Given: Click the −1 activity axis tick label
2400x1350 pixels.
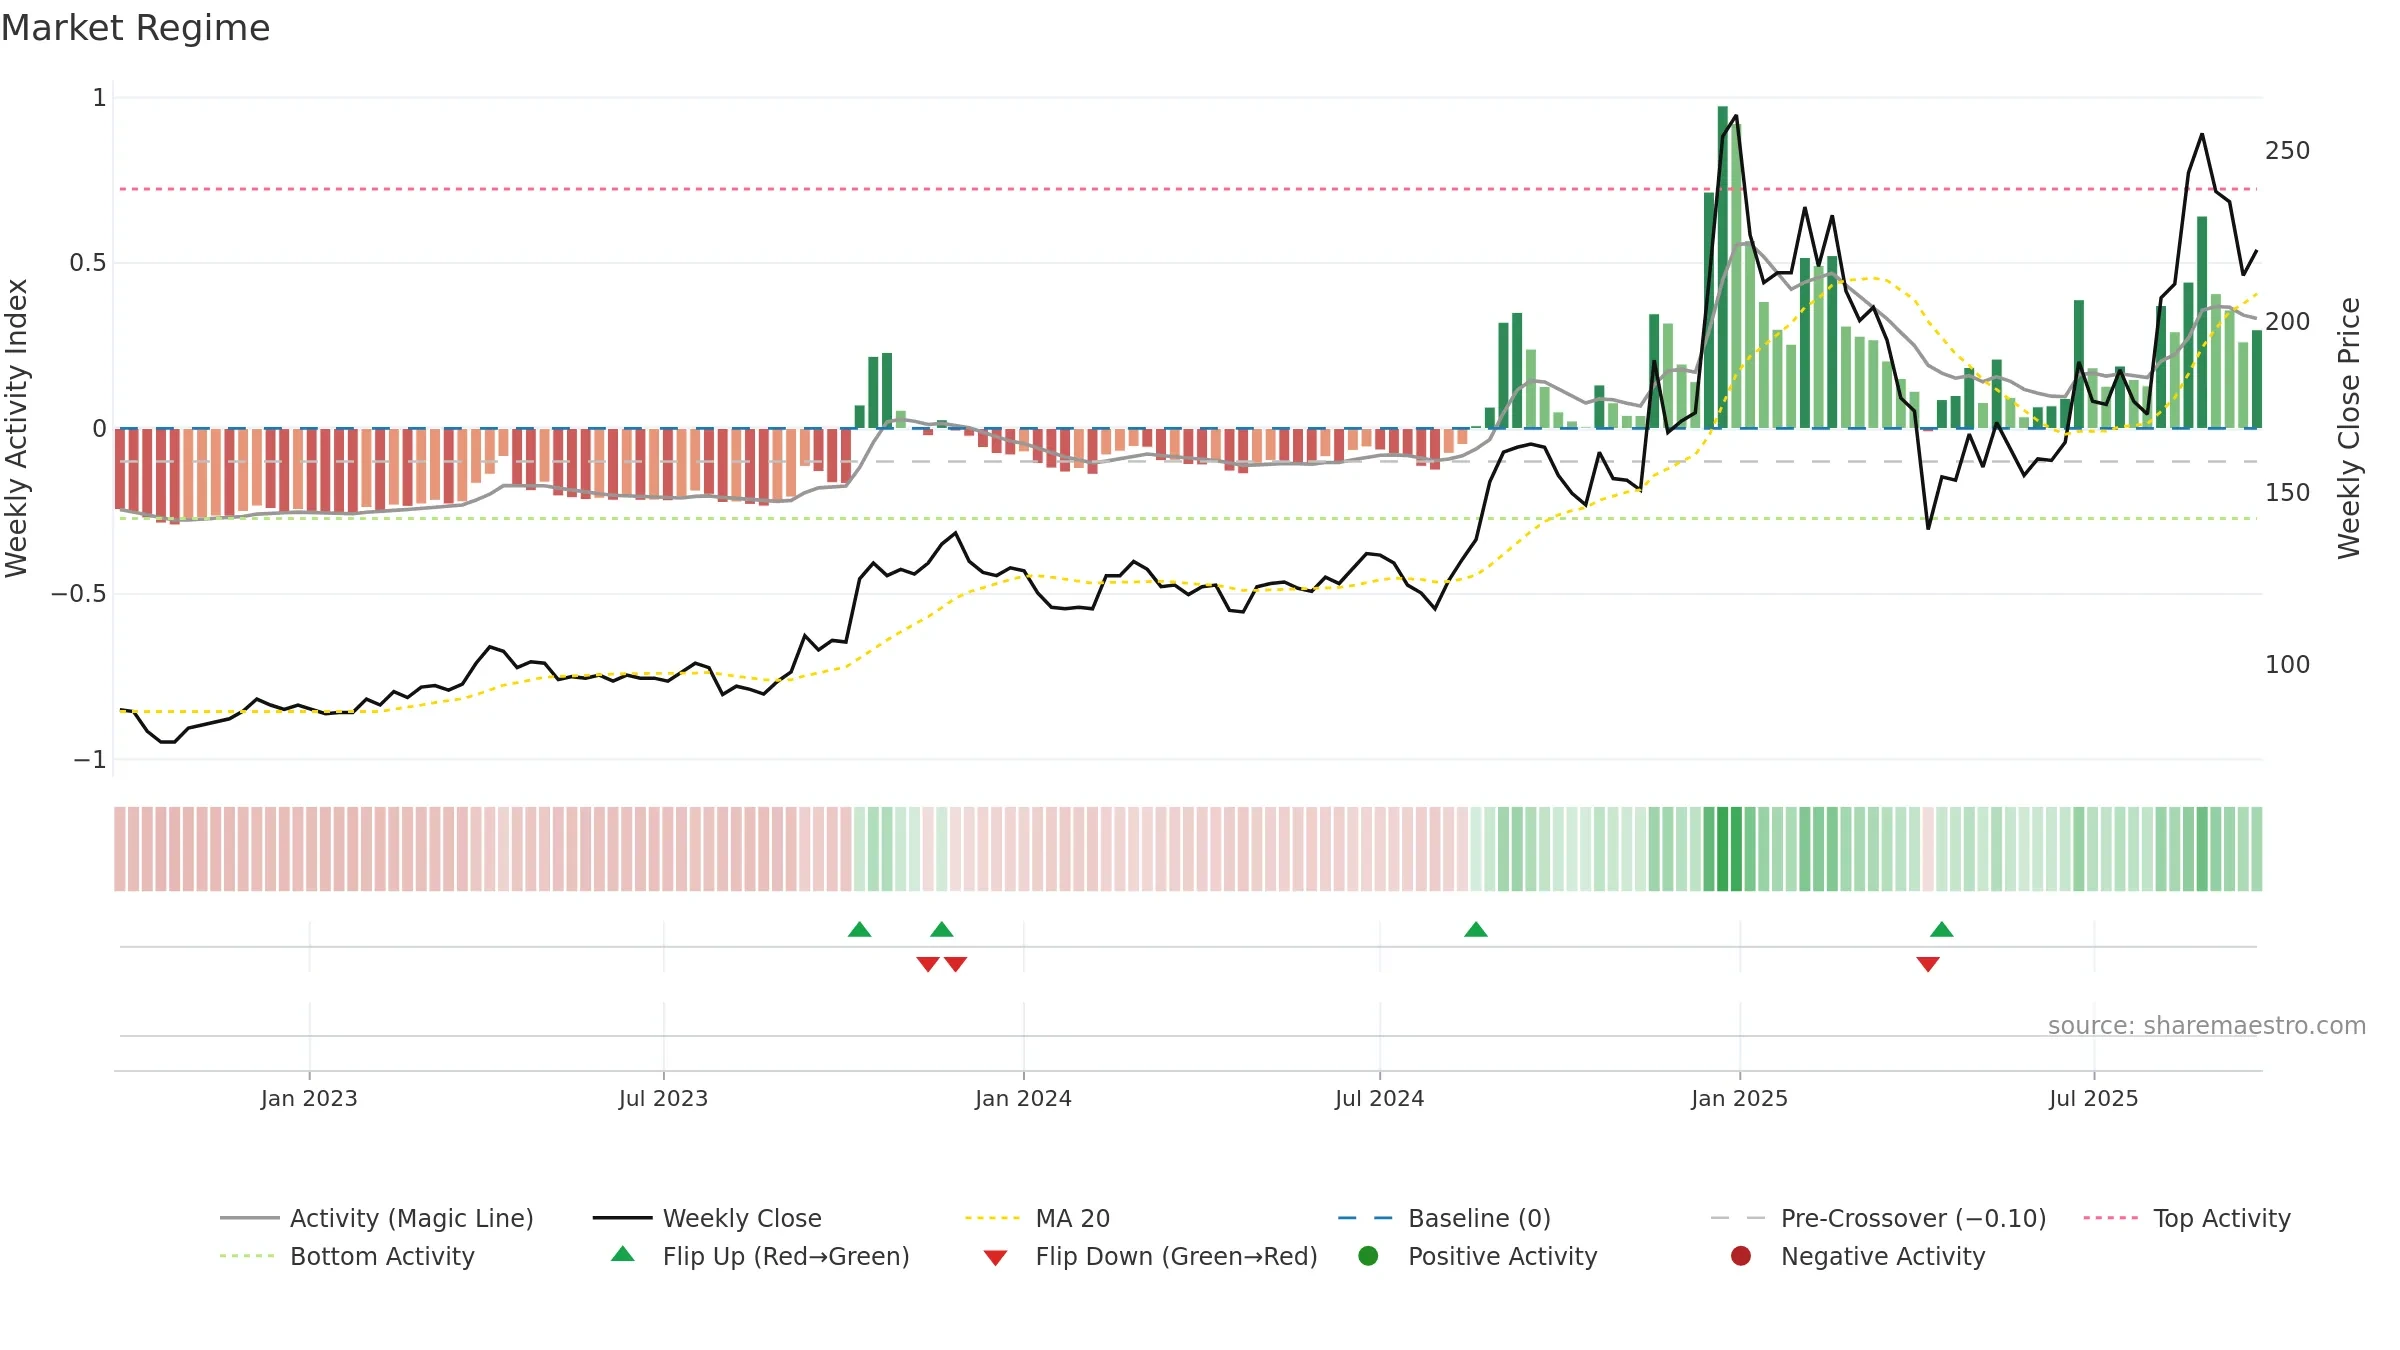Looking at the screenshot, I should (x=89, y=760).
